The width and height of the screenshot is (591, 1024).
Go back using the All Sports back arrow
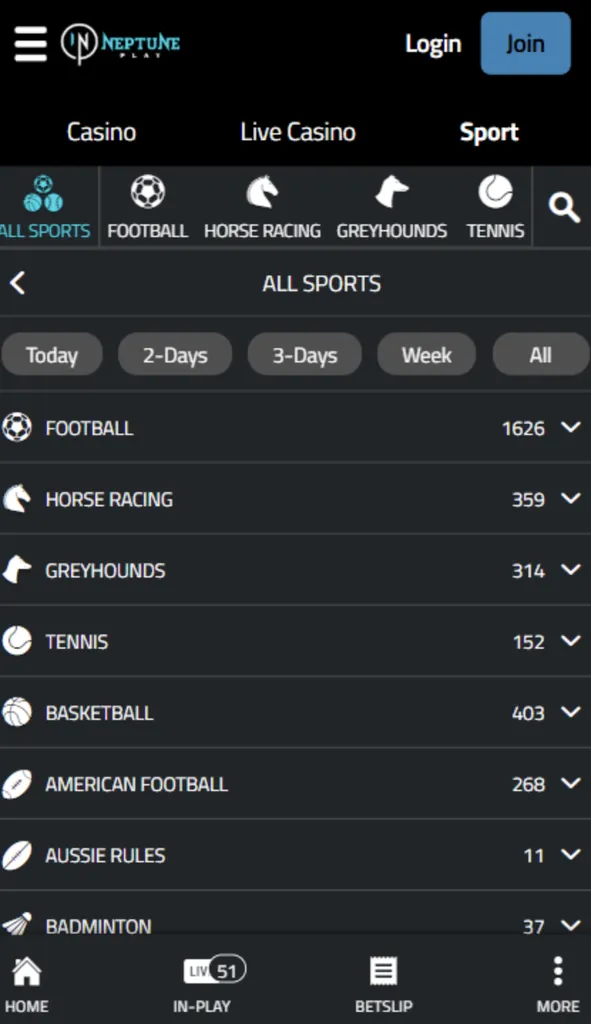click(x=17, y=283)
